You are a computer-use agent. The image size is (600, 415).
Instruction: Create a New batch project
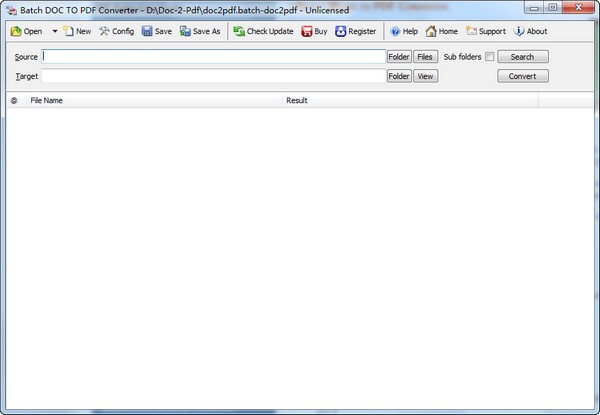pos(77,31)
